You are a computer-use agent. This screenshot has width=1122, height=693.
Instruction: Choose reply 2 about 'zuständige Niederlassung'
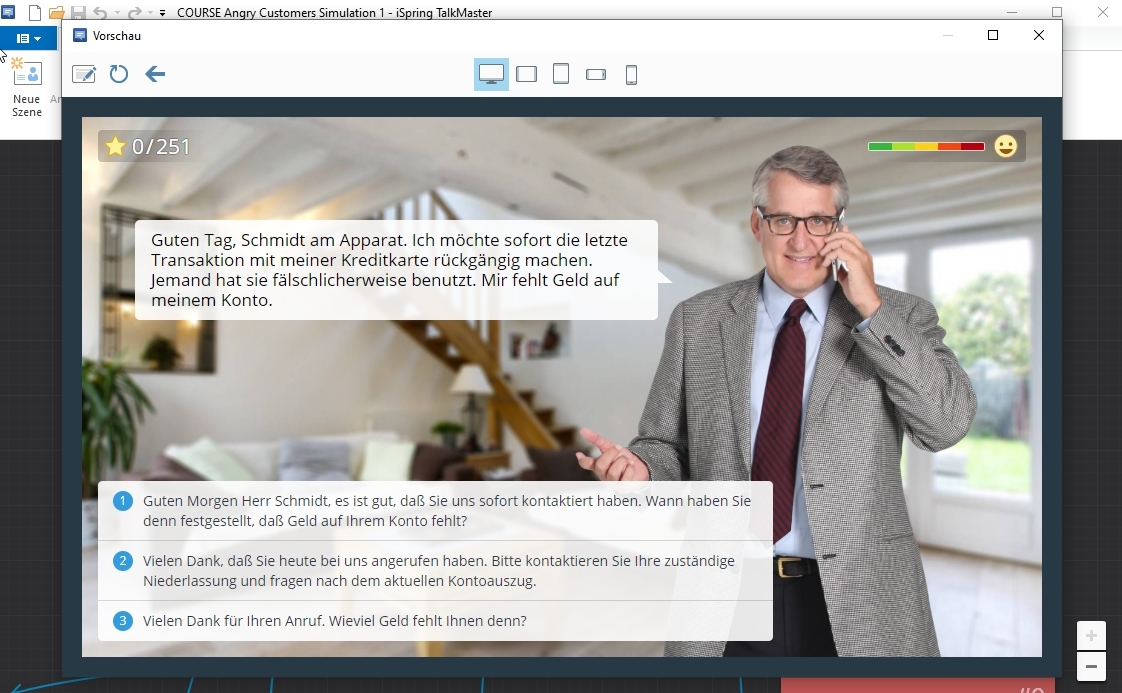click(x=435, y=571)
